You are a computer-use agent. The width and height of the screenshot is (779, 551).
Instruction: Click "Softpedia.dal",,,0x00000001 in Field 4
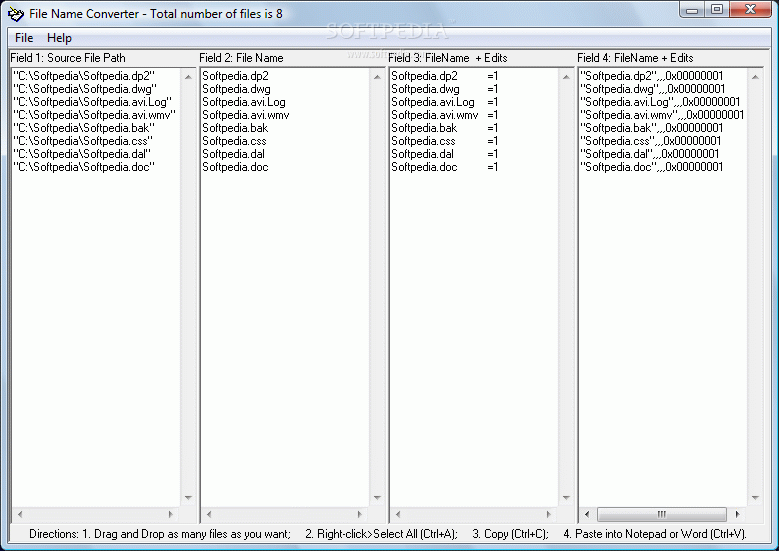pos(650,154)
